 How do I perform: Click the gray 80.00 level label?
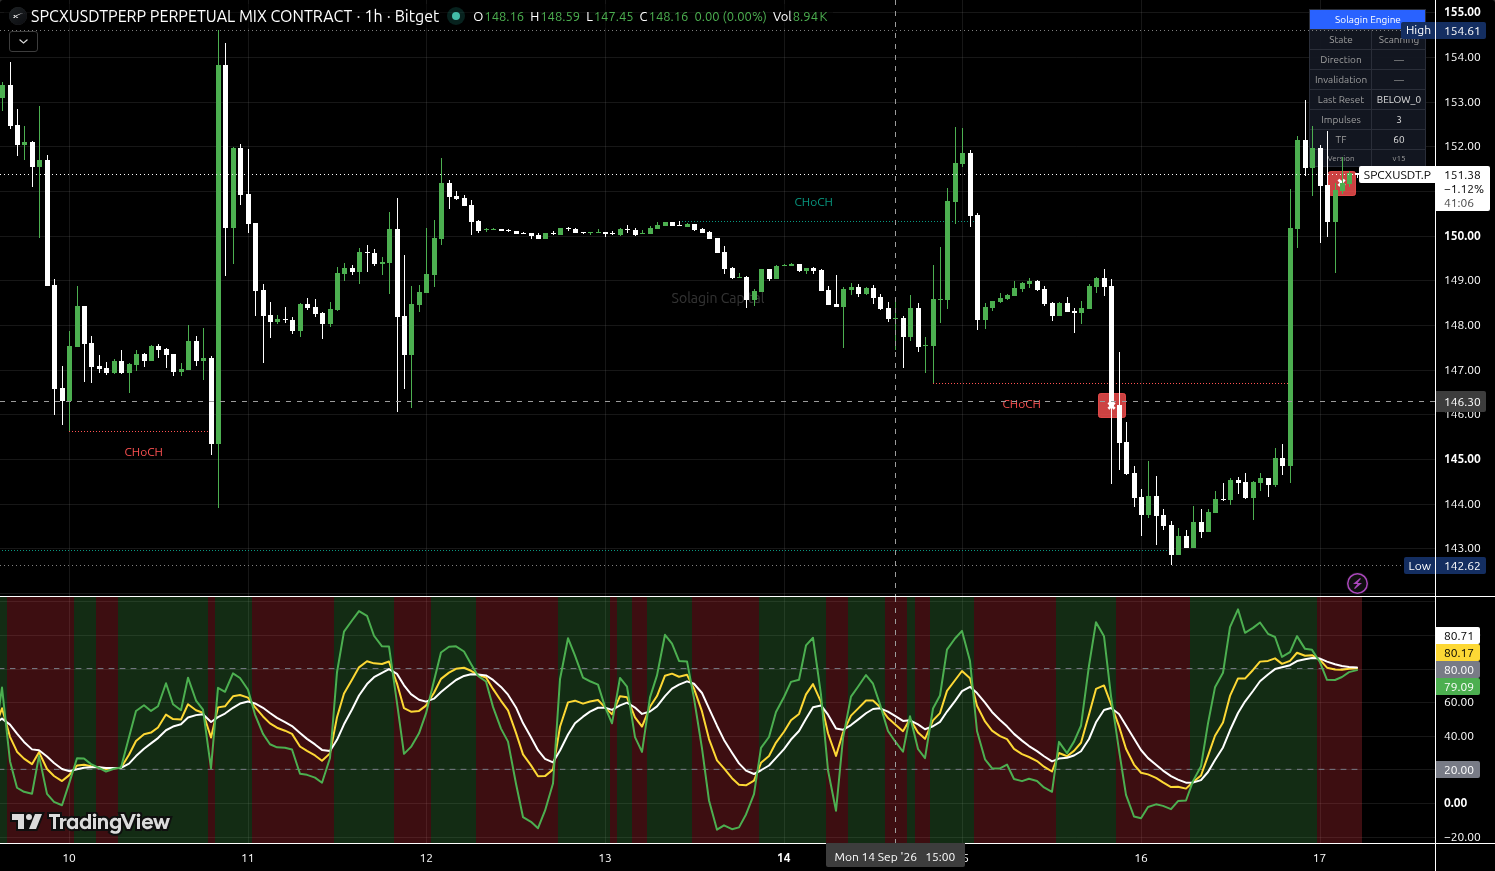(1459, 670)
